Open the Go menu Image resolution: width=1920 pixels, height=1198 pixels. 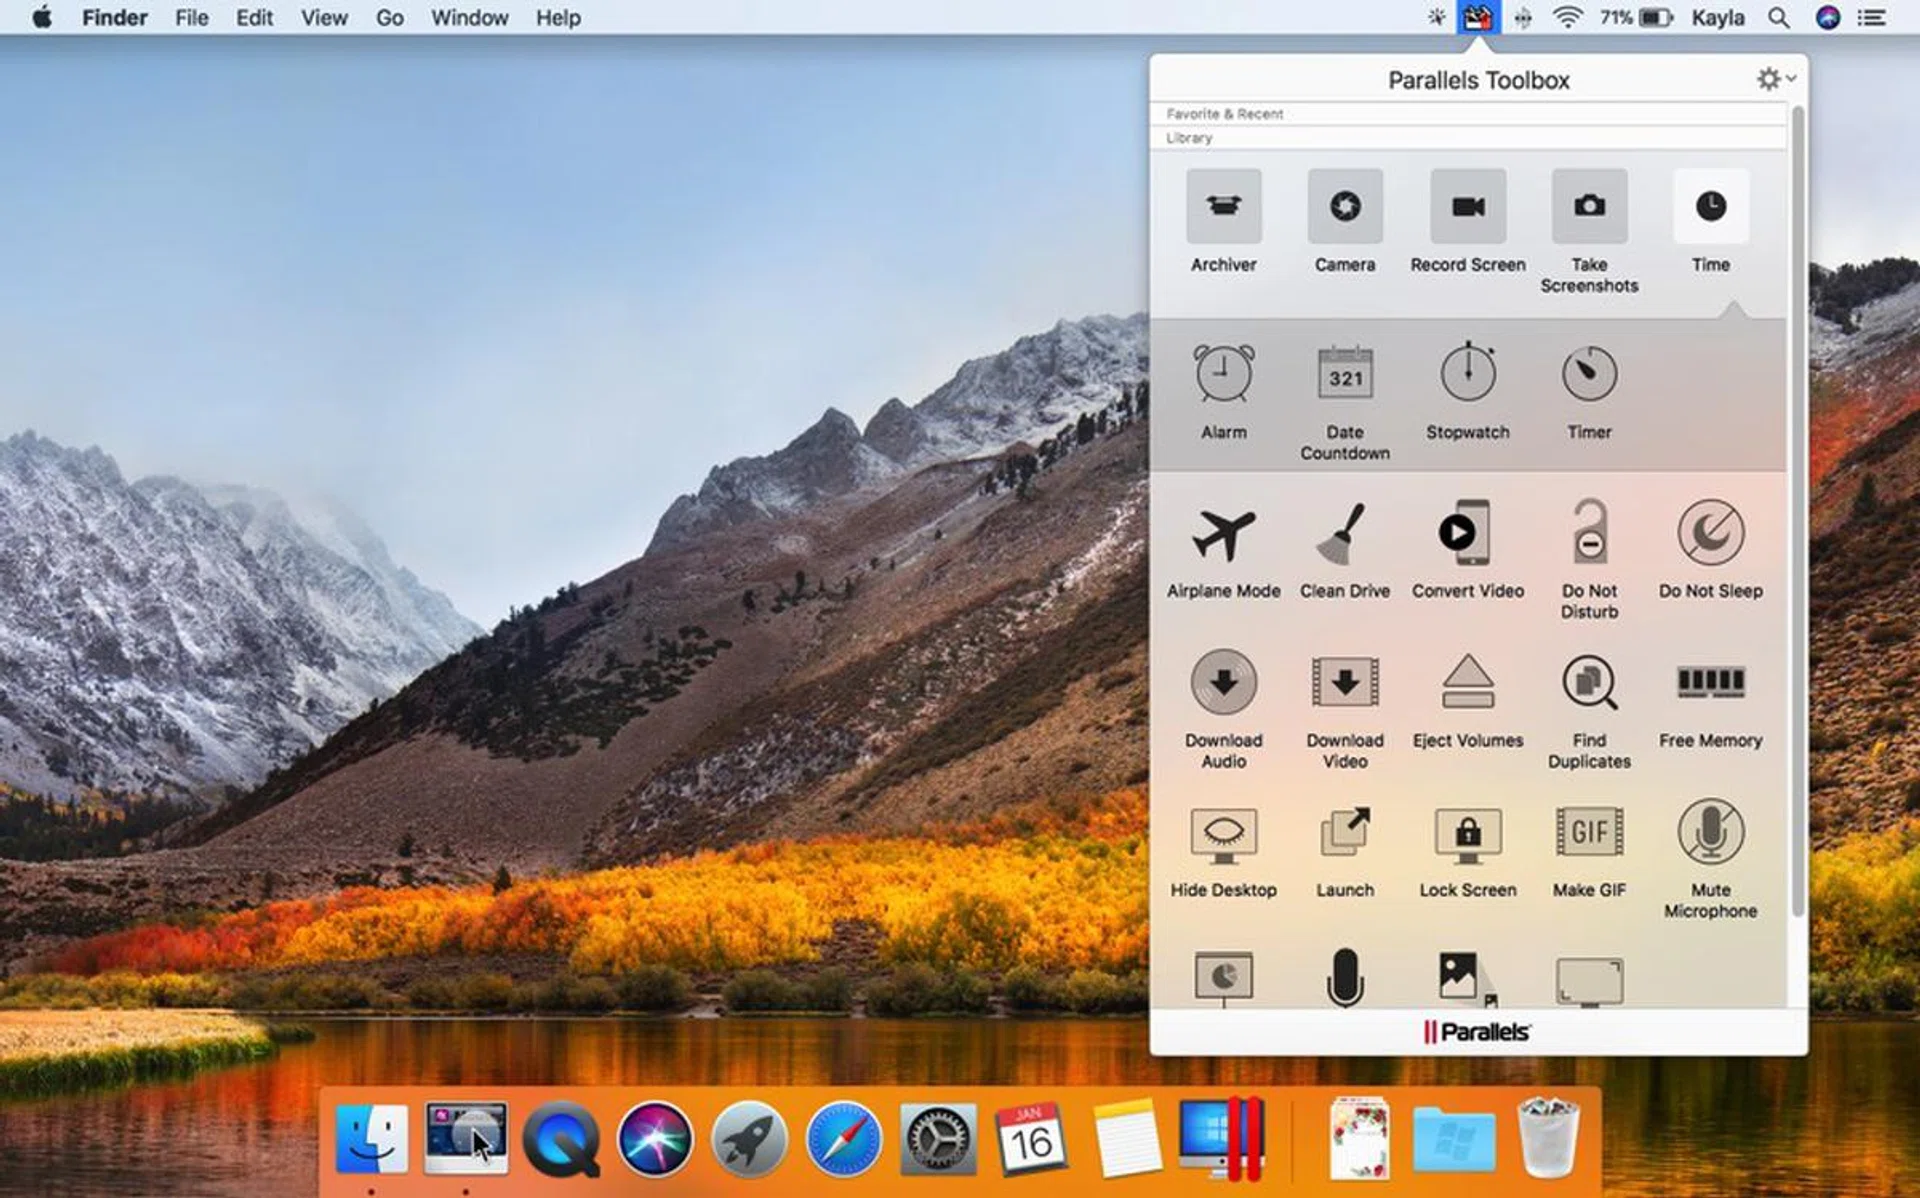coord(389,18)
